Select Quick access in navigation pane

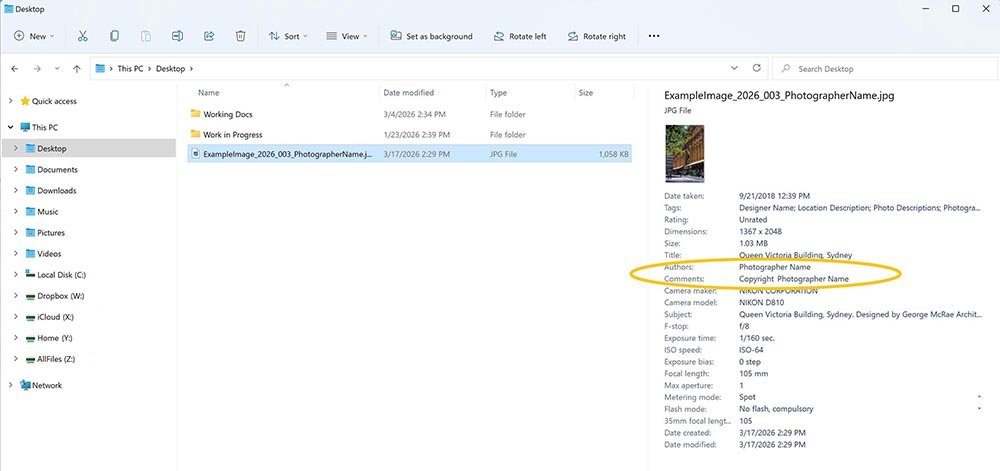tap(54, 101)
